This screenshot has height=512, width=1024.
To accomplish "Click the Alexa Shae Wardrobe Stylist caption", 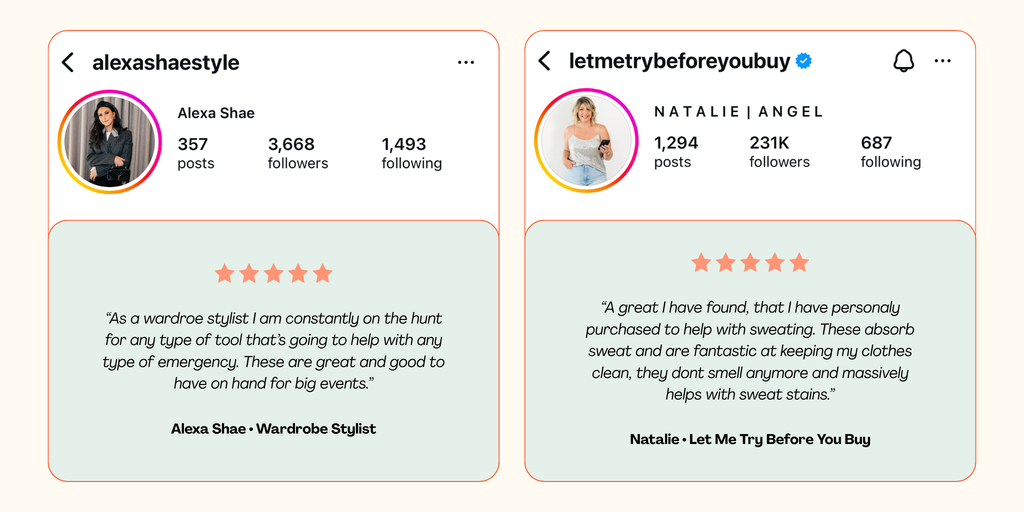I will [273, 429].
